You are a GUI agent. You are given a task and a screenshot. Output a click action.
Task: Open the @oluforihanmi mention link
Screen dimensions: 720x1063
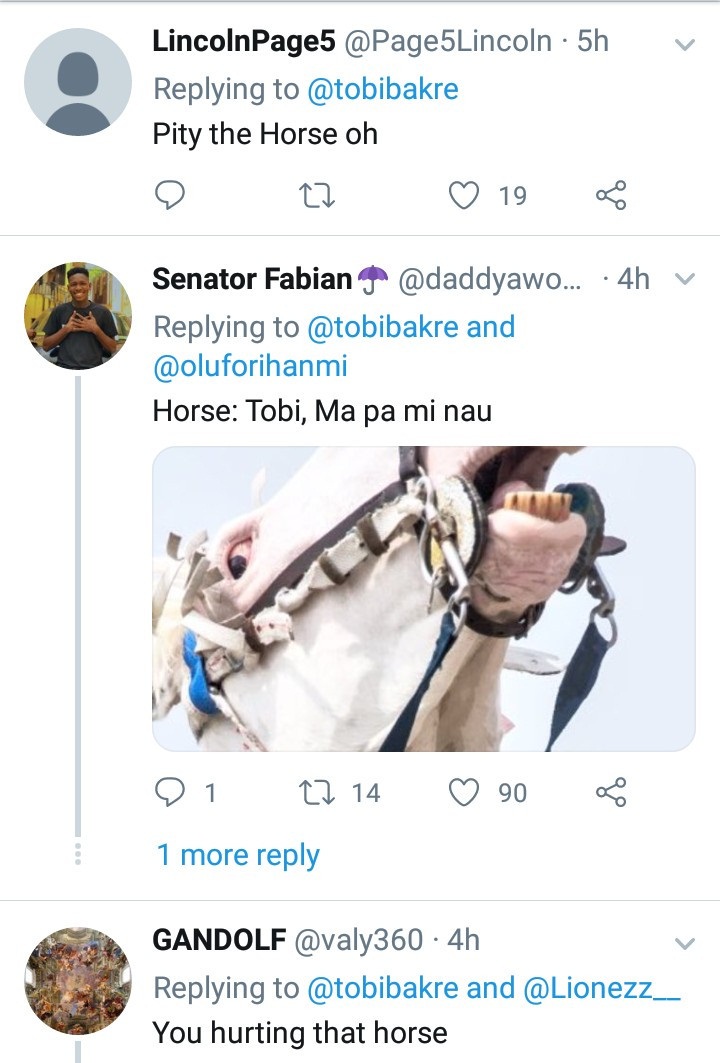250,366
